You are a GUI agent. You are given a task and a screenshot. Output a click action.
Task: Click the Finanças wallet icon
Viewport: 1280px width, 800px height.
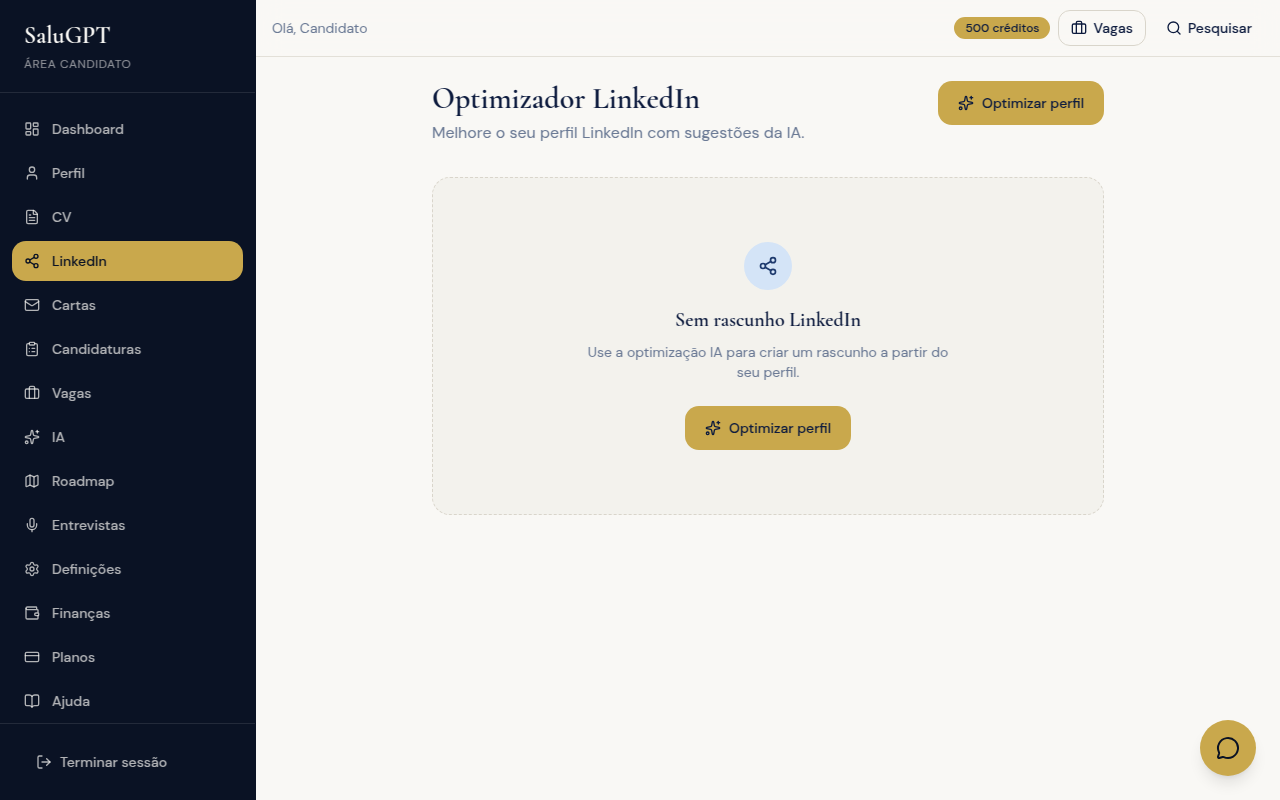(32, 613)
